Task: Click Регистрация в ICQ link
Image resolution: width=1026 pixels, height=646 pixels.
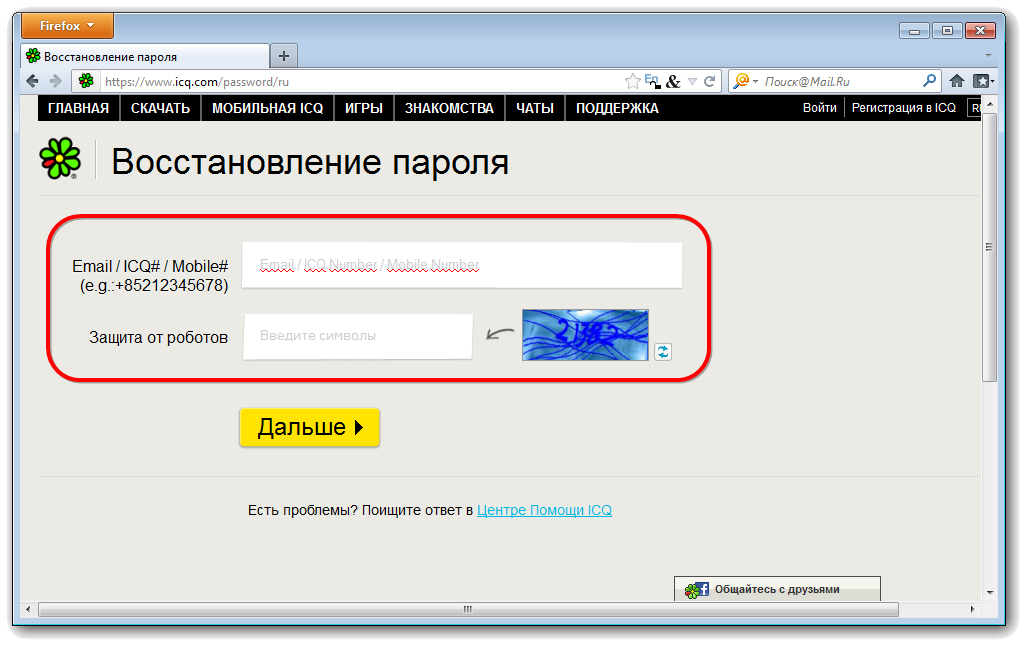Action: 904,108
